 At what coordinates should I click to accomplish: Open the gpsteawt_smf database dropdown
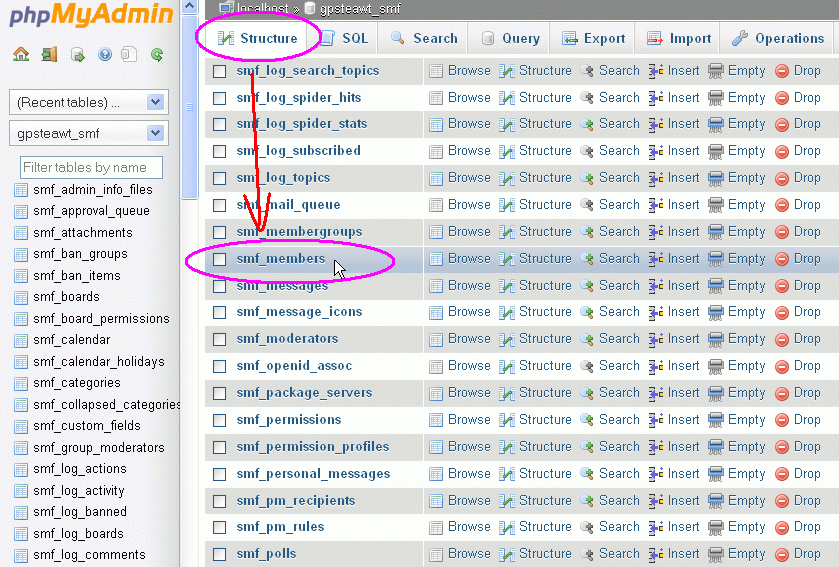89,133
